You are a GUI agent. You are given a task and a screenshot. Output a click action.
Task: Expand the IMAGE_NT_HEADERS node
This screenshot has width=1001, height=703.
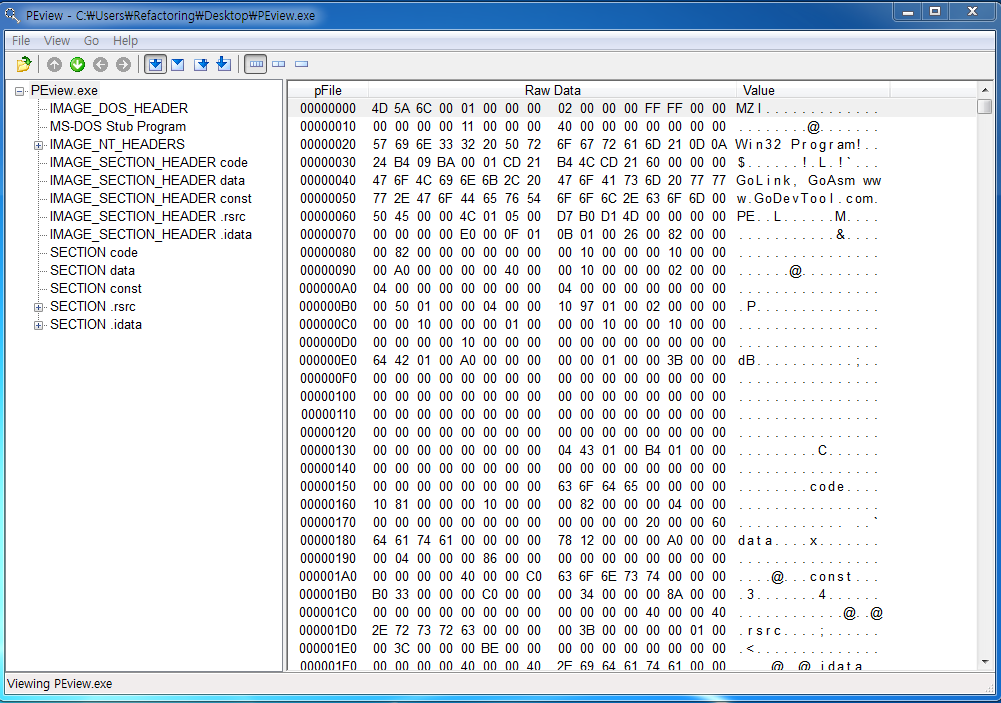38,145
